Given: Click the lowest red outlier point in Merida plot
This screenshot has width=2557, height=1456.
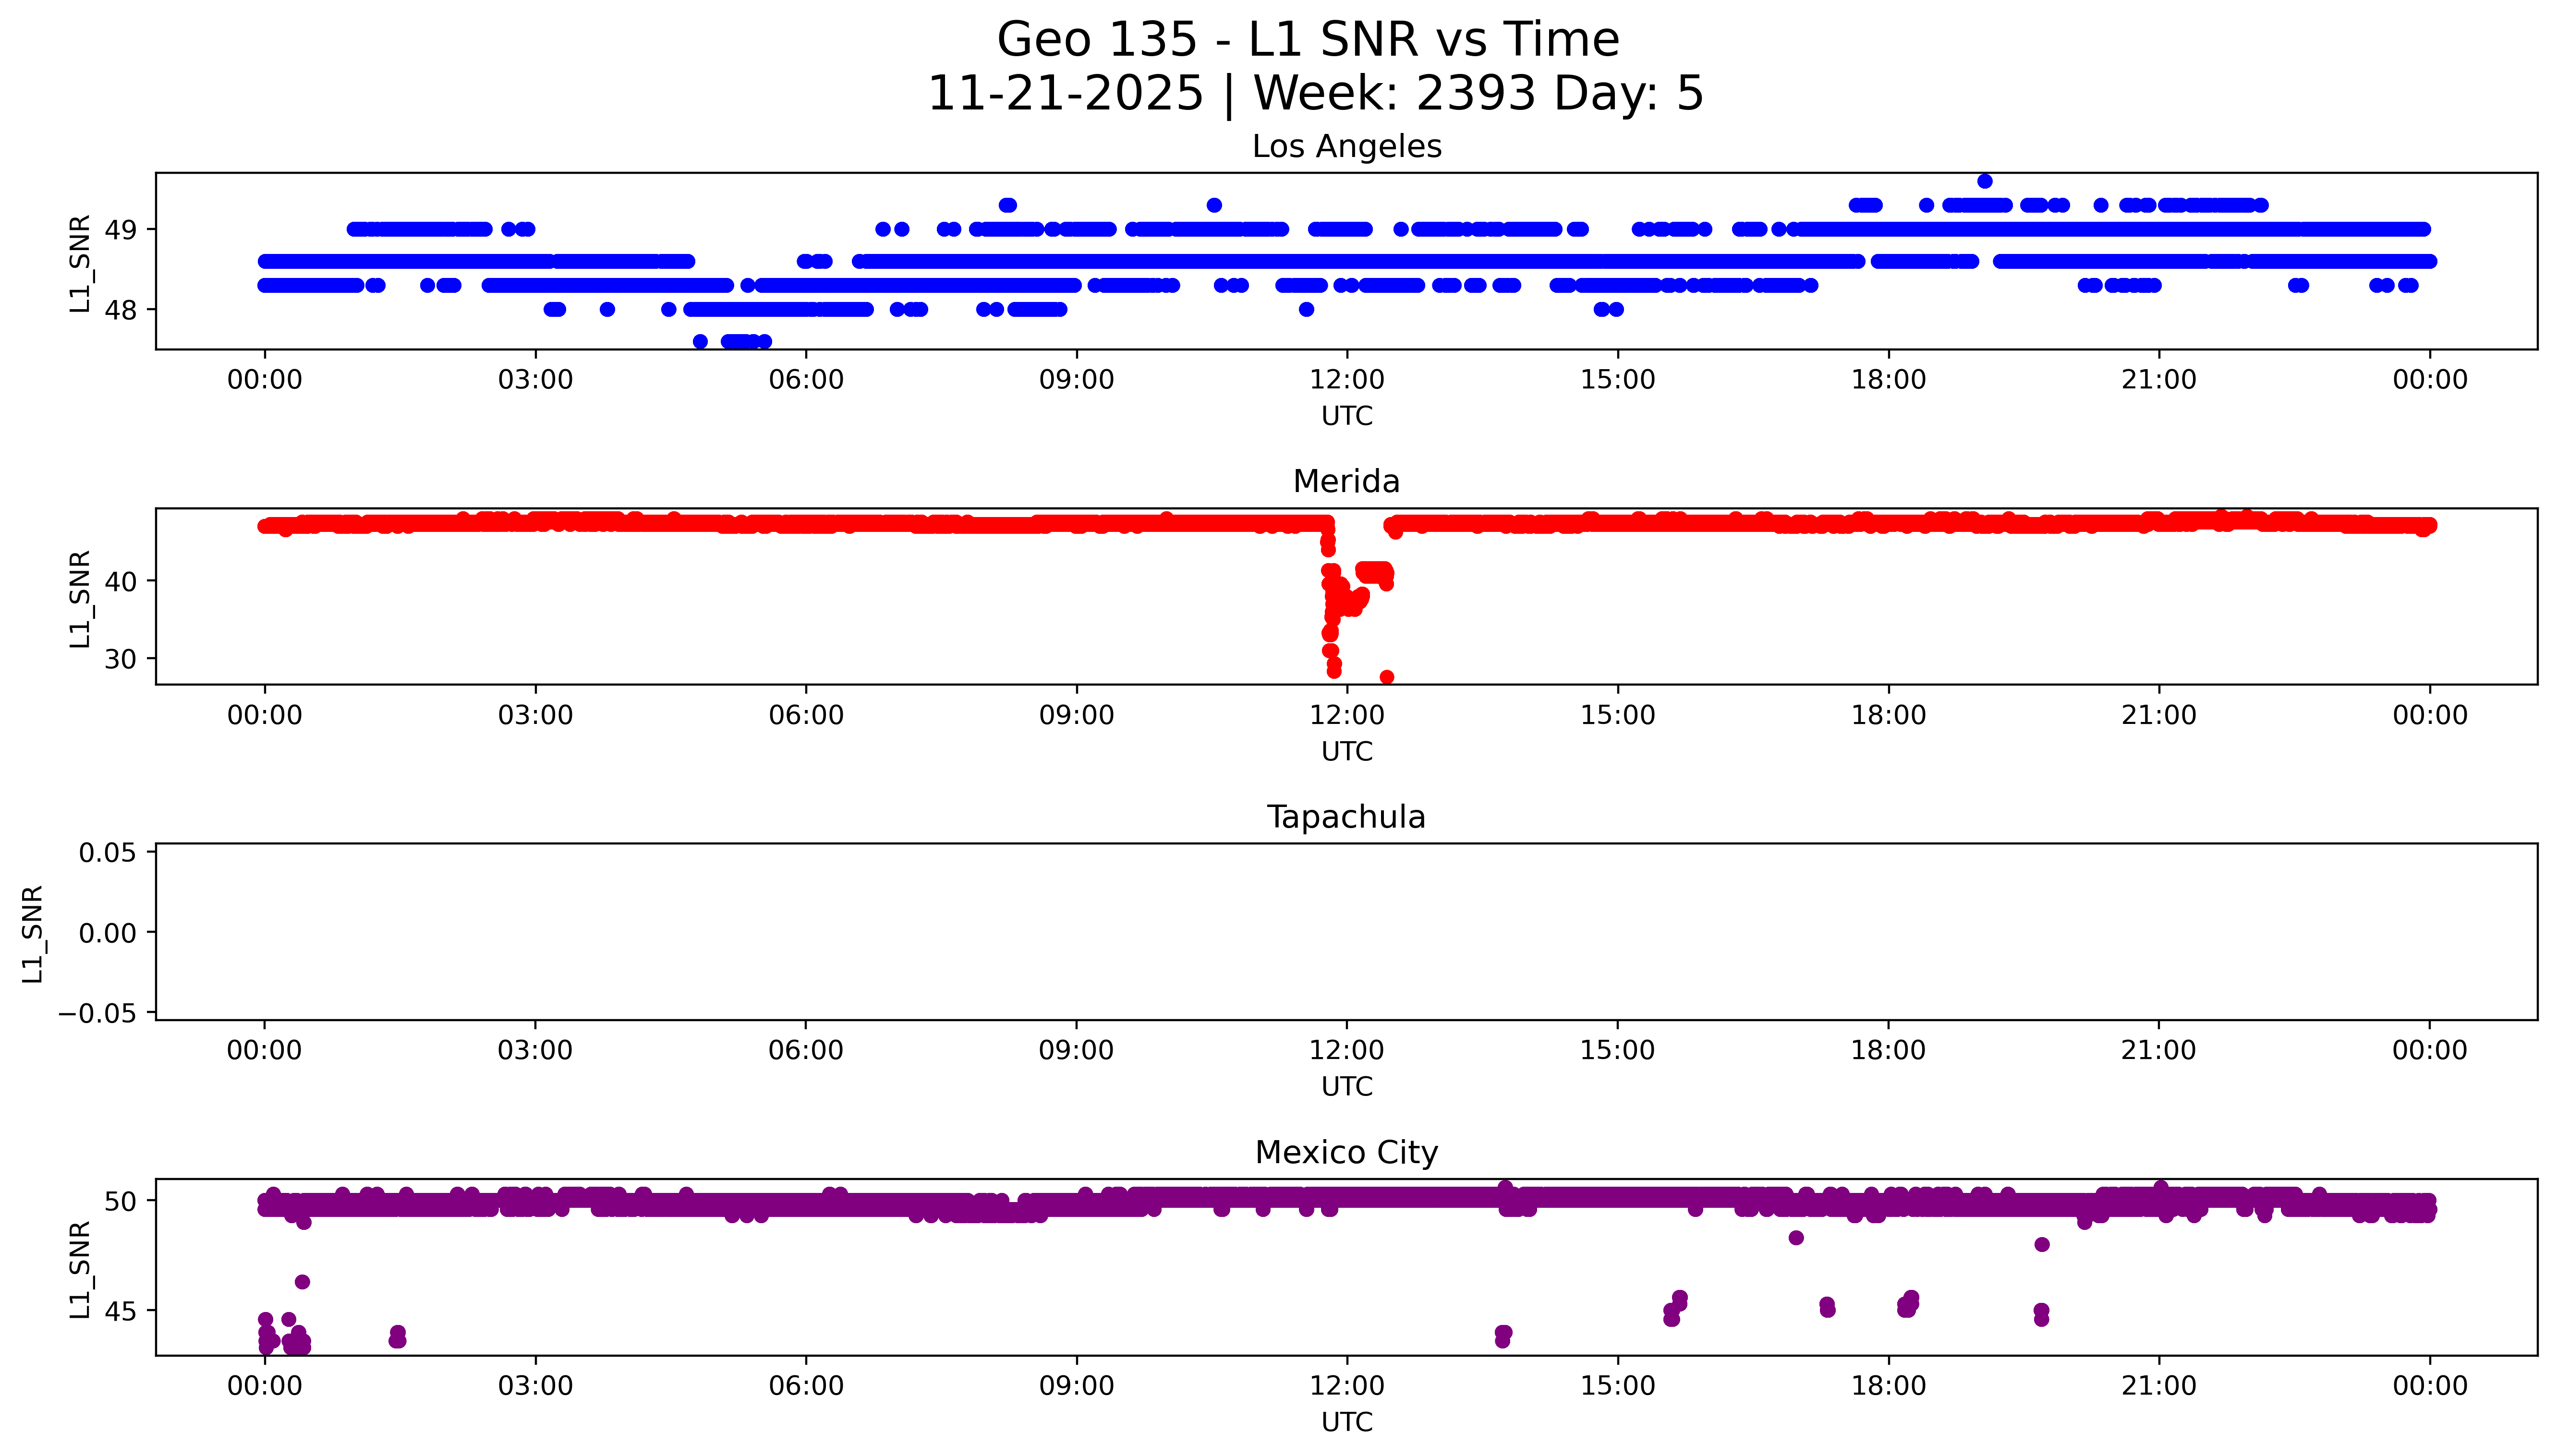Looking at the screenshot, I should (1387, 677).
